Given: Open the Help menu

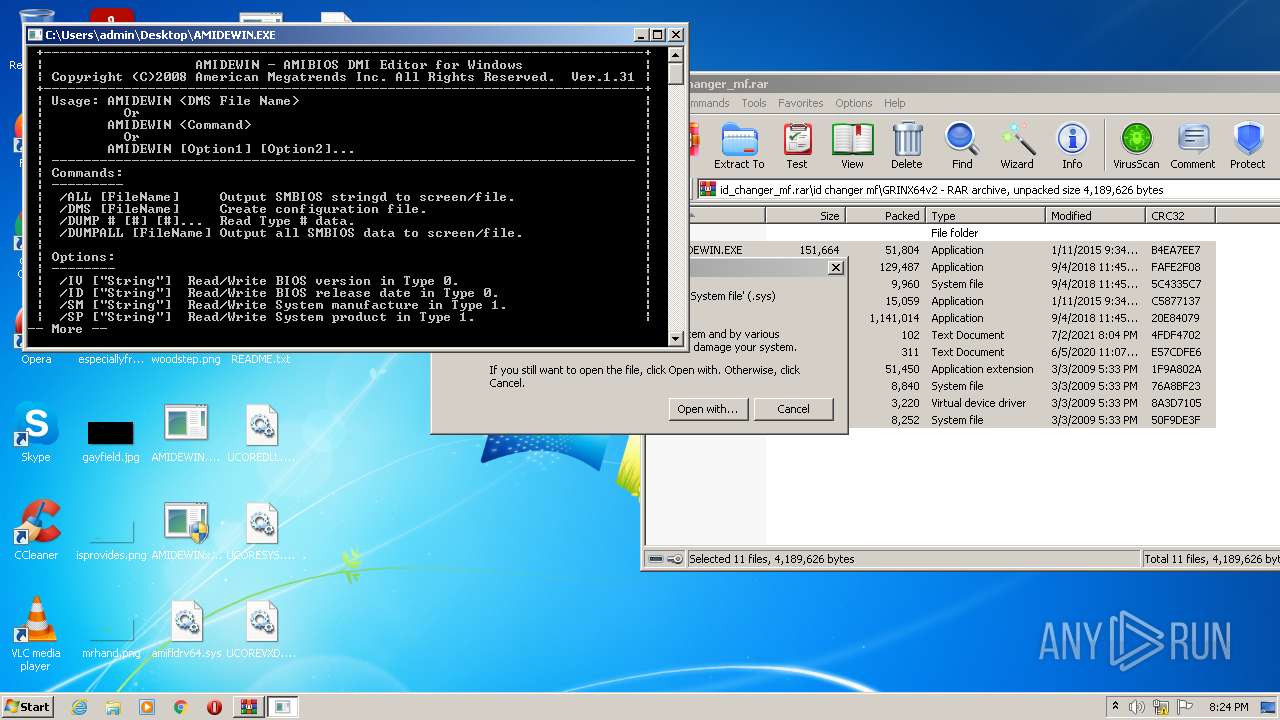Looking at the screenshot, I should (894, 103).
